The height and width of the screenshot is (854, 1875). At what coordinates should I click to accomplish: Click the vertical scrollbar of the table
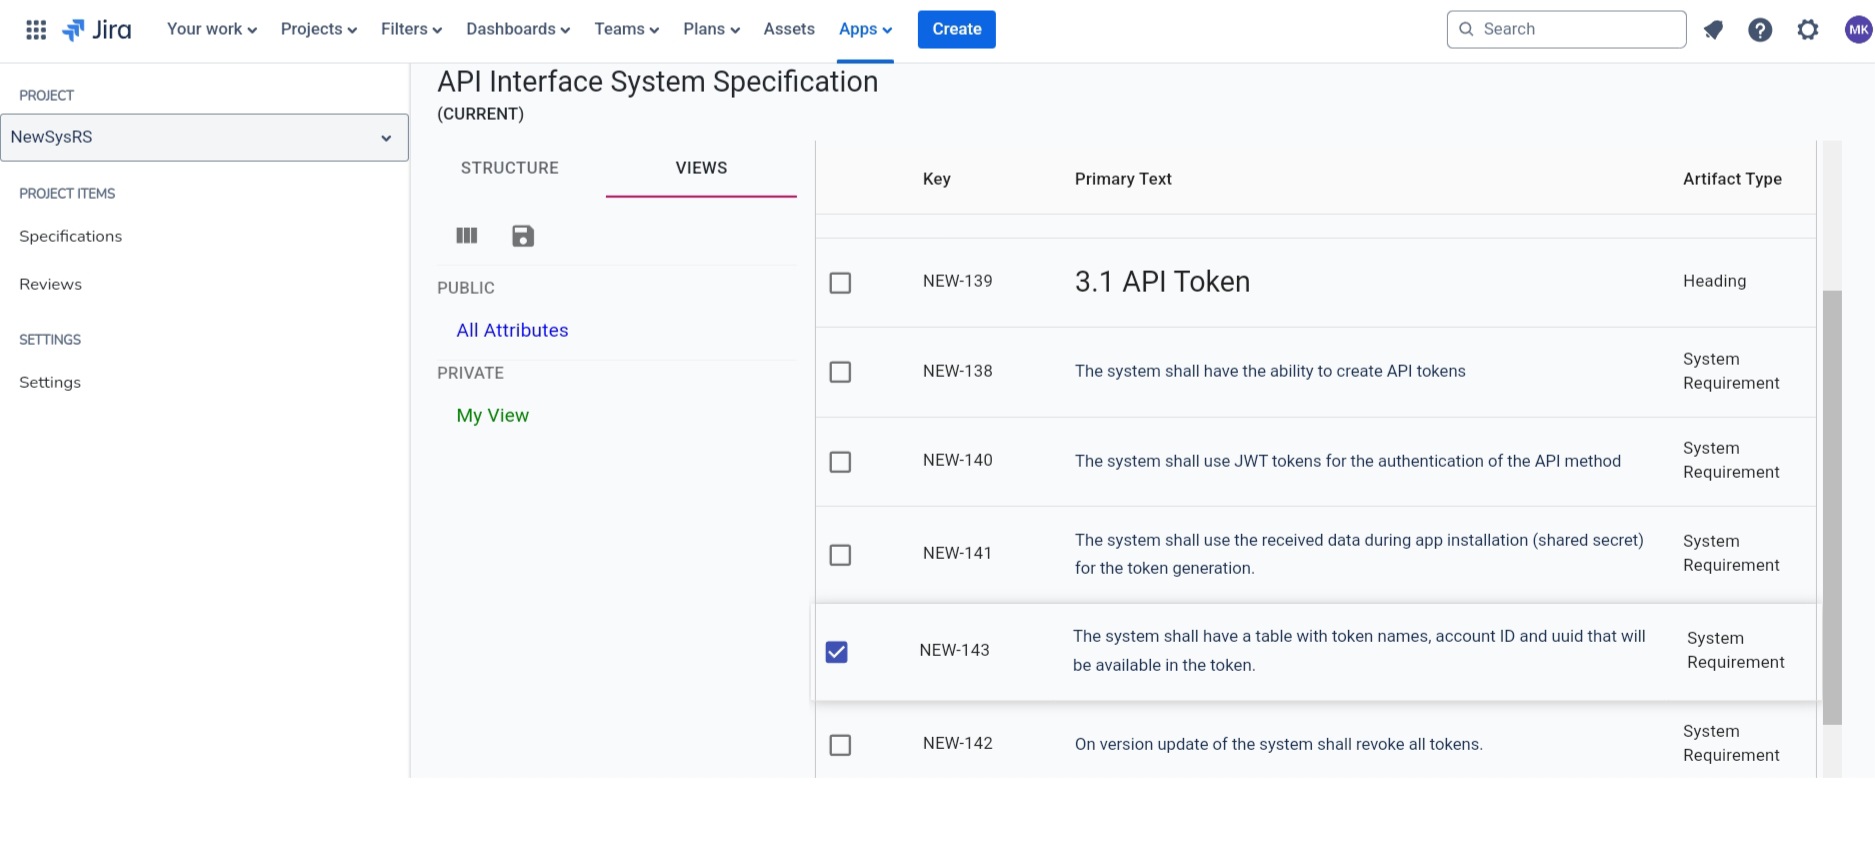1832,508
